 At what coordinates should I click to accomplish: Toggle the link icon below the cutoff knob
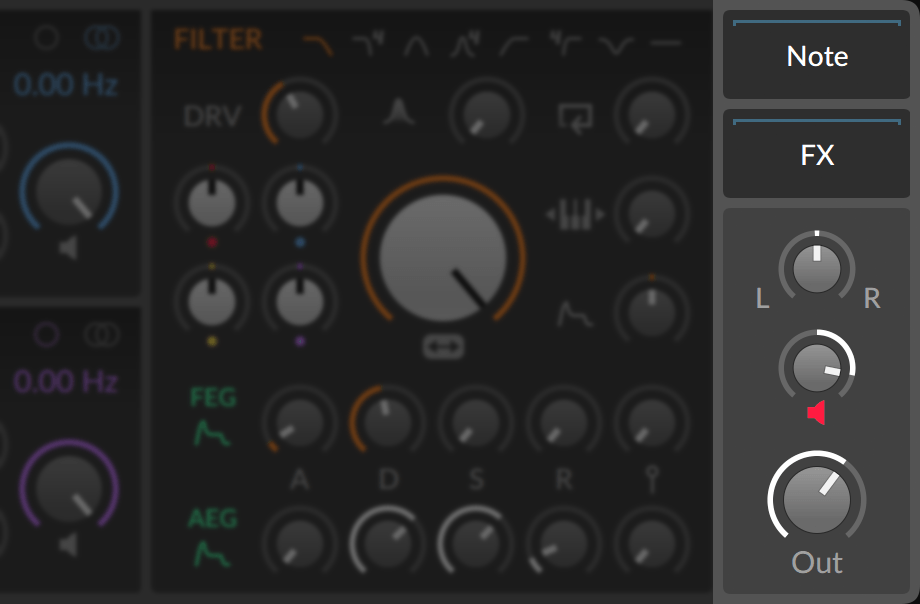(x=444, y=347)
